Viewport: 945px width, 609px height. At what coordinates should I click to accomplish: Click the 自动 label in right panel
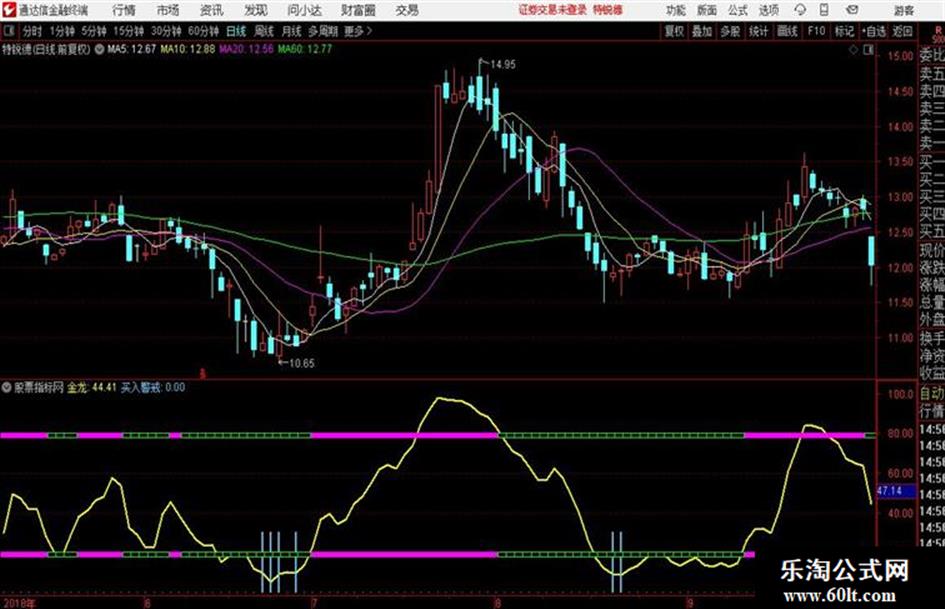pyautogui.click(x=932, y=394)
